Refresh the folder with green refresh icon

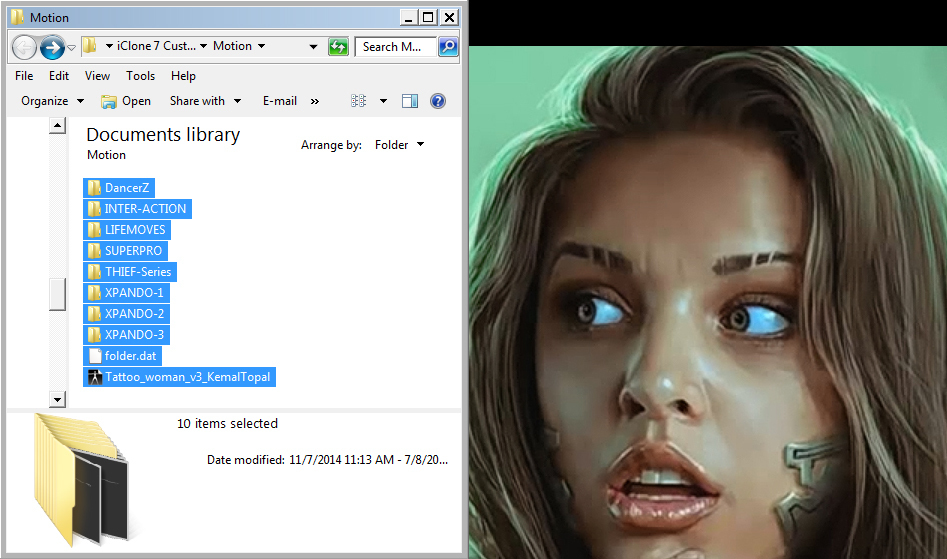(x=338, y=46)
